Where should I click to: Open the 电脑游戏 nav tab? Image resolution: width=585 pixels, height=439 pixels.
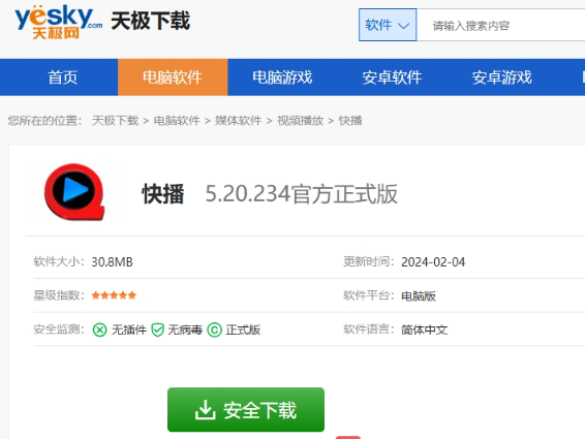coord(282,77)
